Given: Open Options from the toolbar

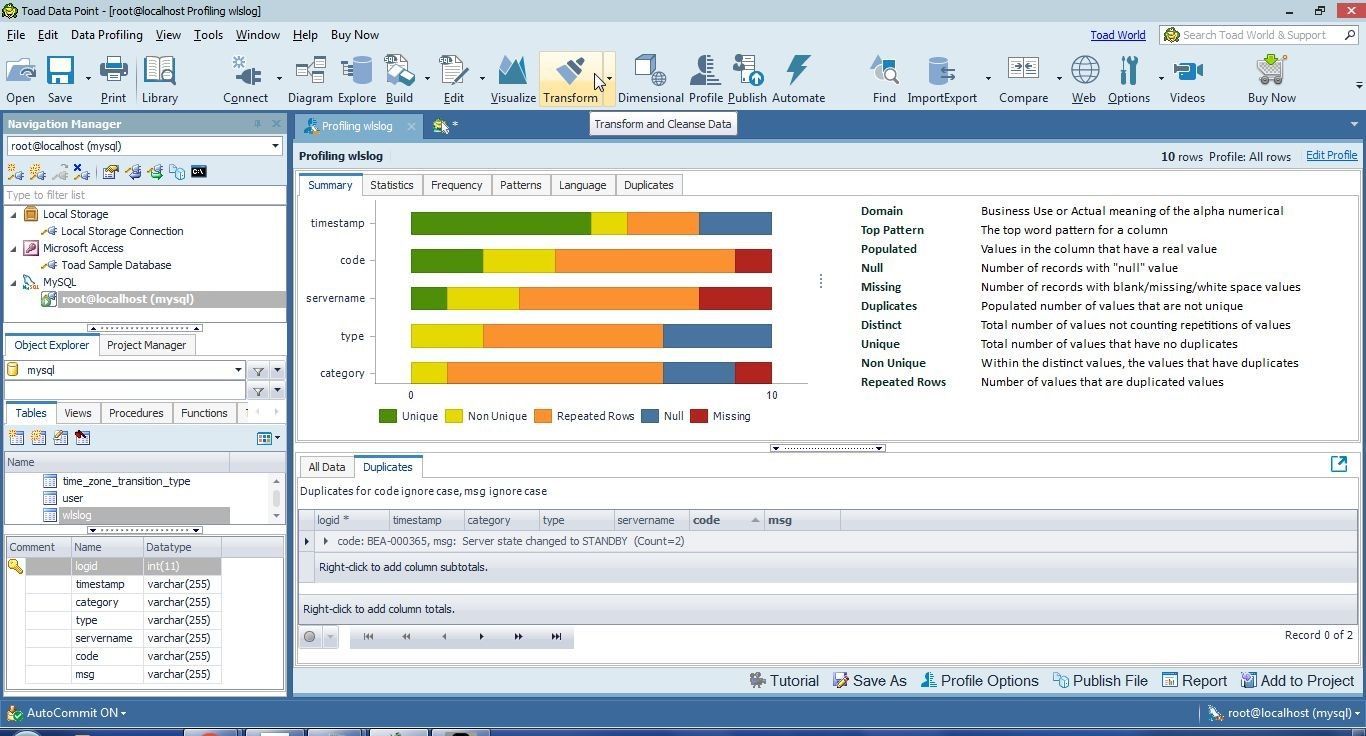Looking at the screenshot, I should [x=1129, y=79].
